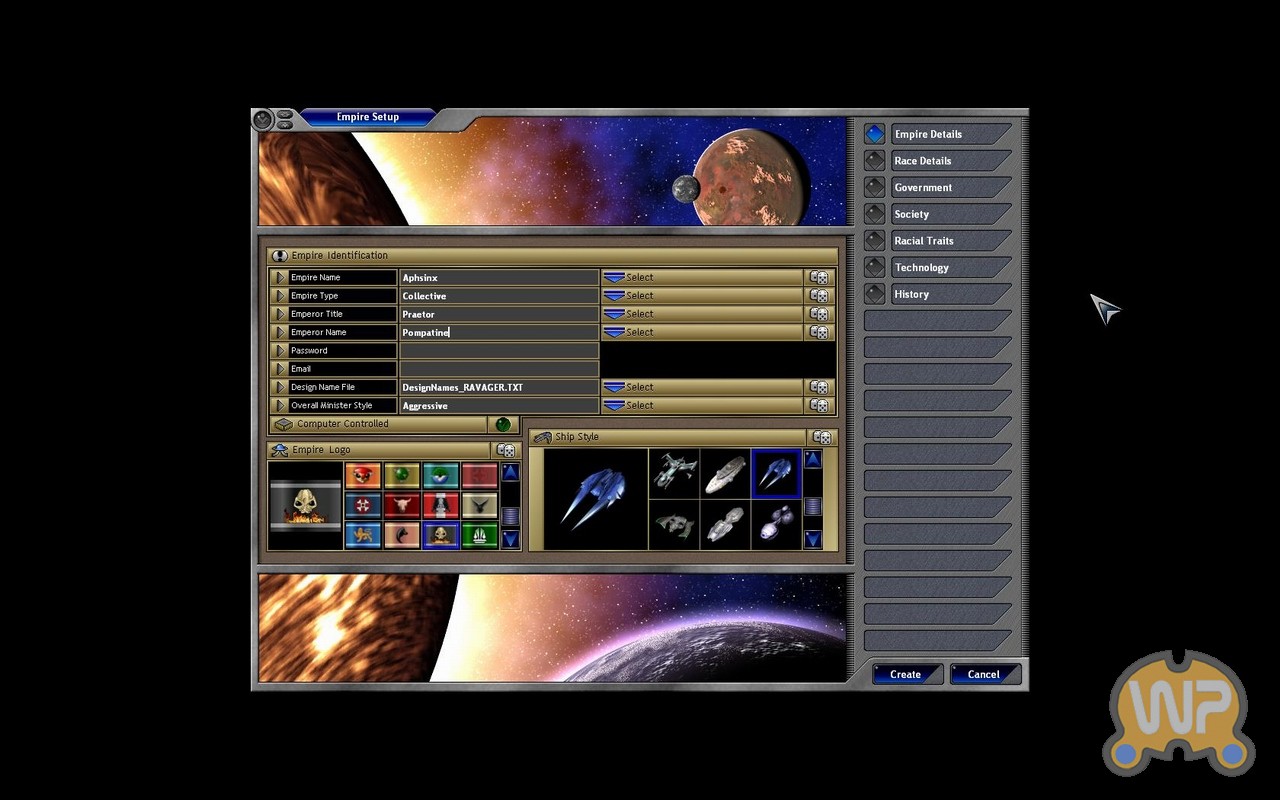Open the Emperor Name Select dropdown
This screenshot has height=800, width=1280.
[702, 332]
